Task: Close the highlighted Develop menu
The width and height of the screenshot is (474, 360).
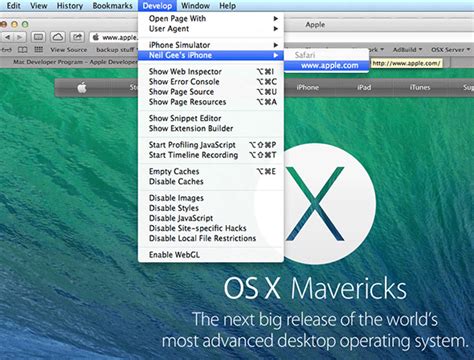Action: tap(157, 6)
